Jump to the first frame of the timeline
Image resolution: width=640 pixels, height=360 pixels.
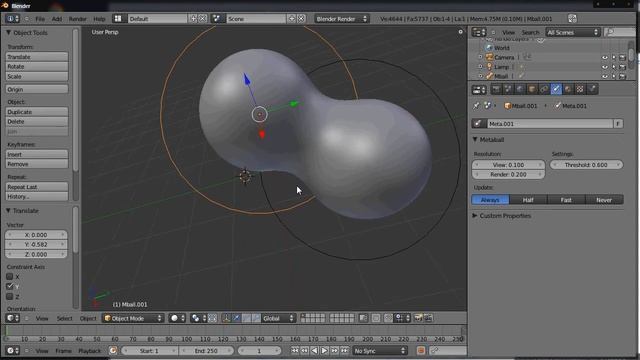(x=295, y=351)
